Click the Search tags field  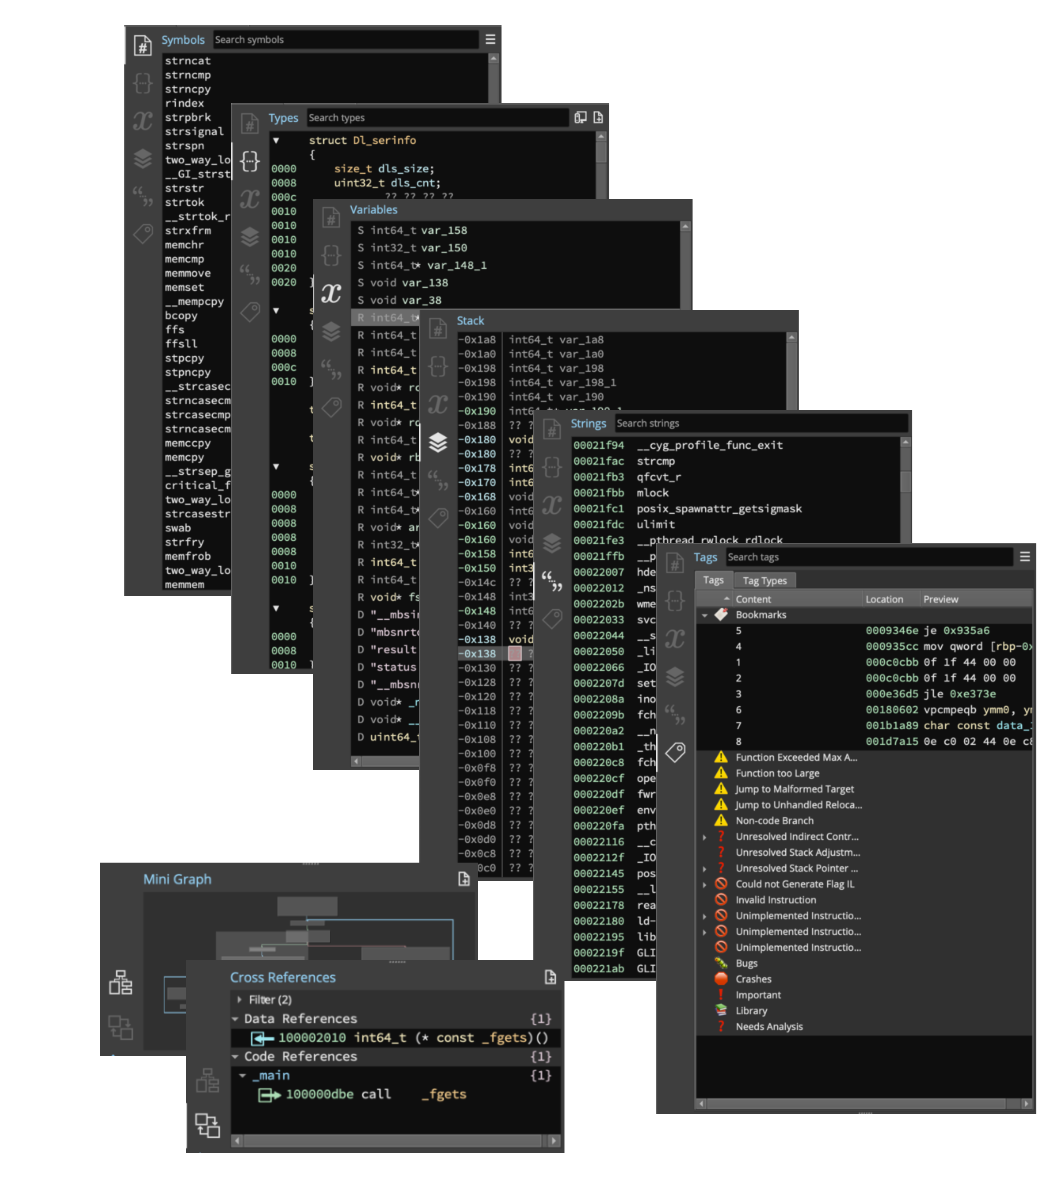pyautogui.click(x=868, y=557)
